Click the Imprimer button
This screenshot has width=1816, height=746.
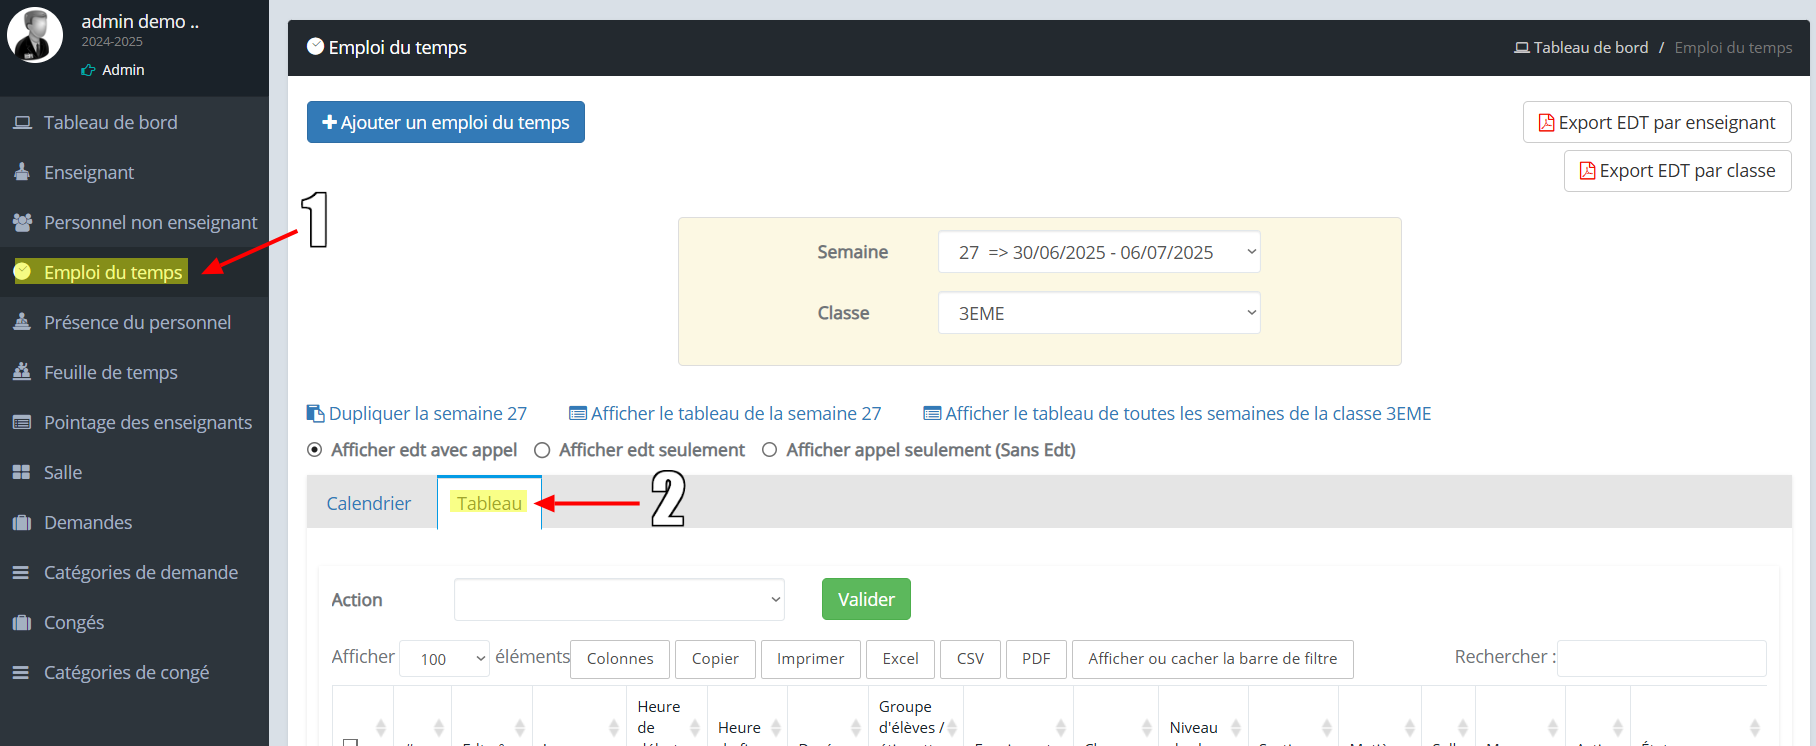point(810,659)
